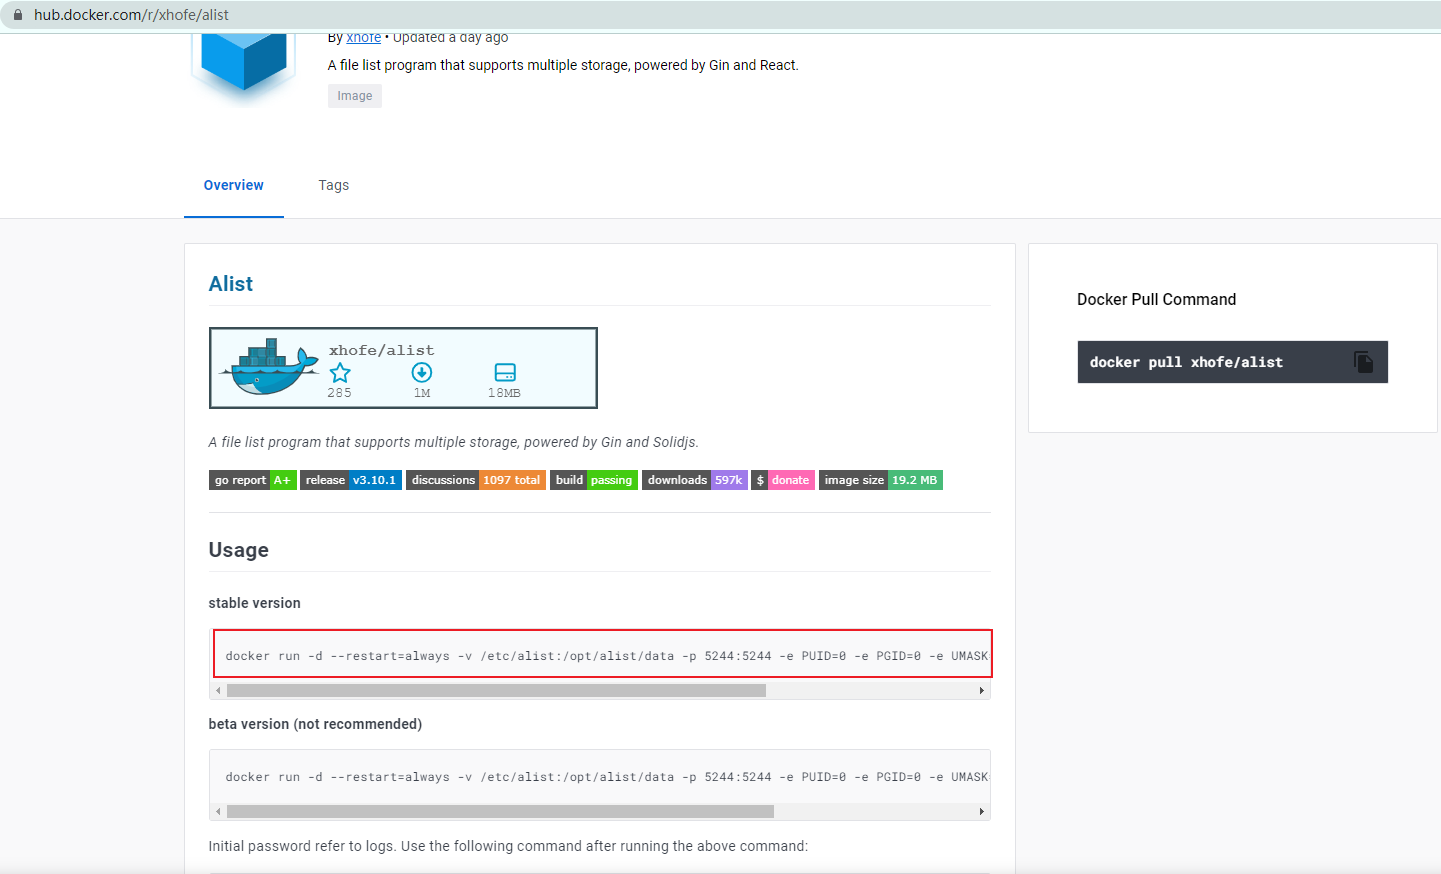Image resolution: width=1441 pixels, height=874 pixels.
Task: Open the xhofe publisher link
Action: pyautogui.click(x=363, y=38)
